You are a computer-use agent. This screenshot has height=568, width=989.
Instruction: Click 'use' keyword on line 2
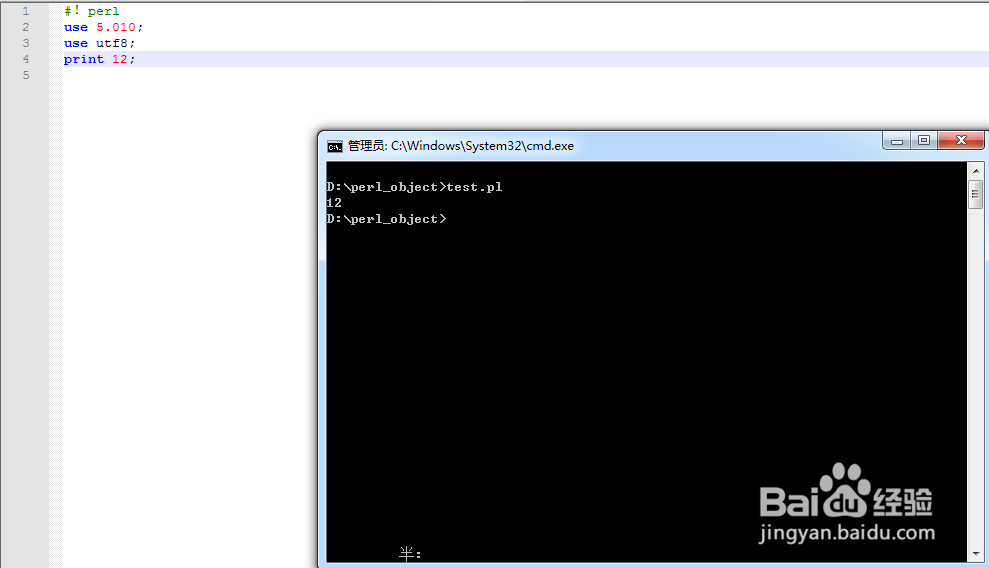[76, 28]
